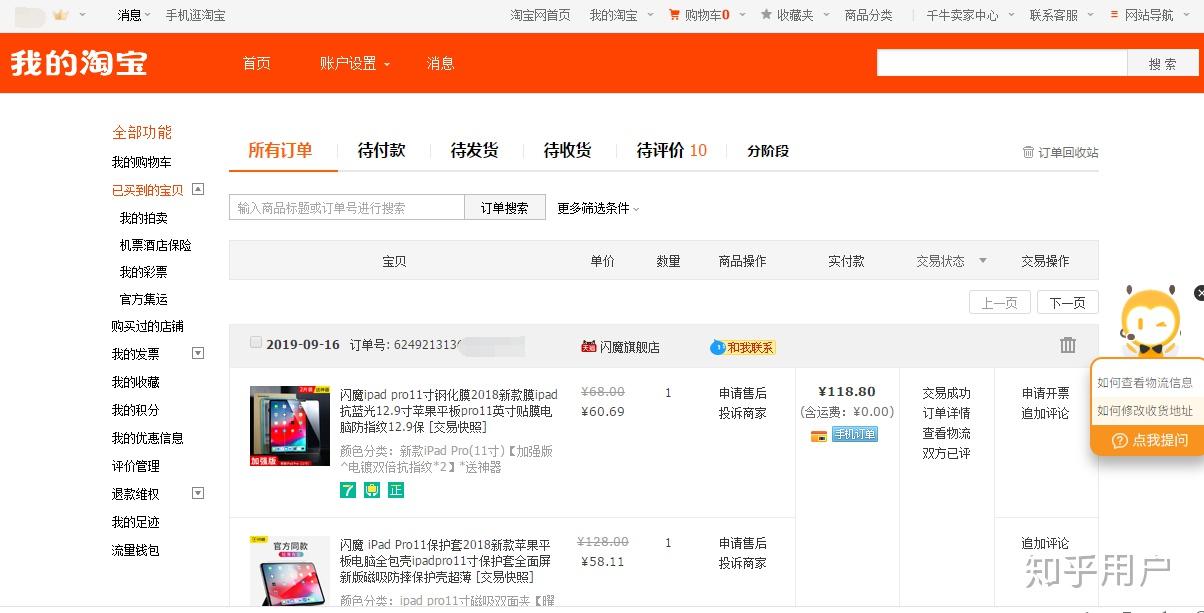
Task: Open the order recycle bin
Action: pos(1060,152)
